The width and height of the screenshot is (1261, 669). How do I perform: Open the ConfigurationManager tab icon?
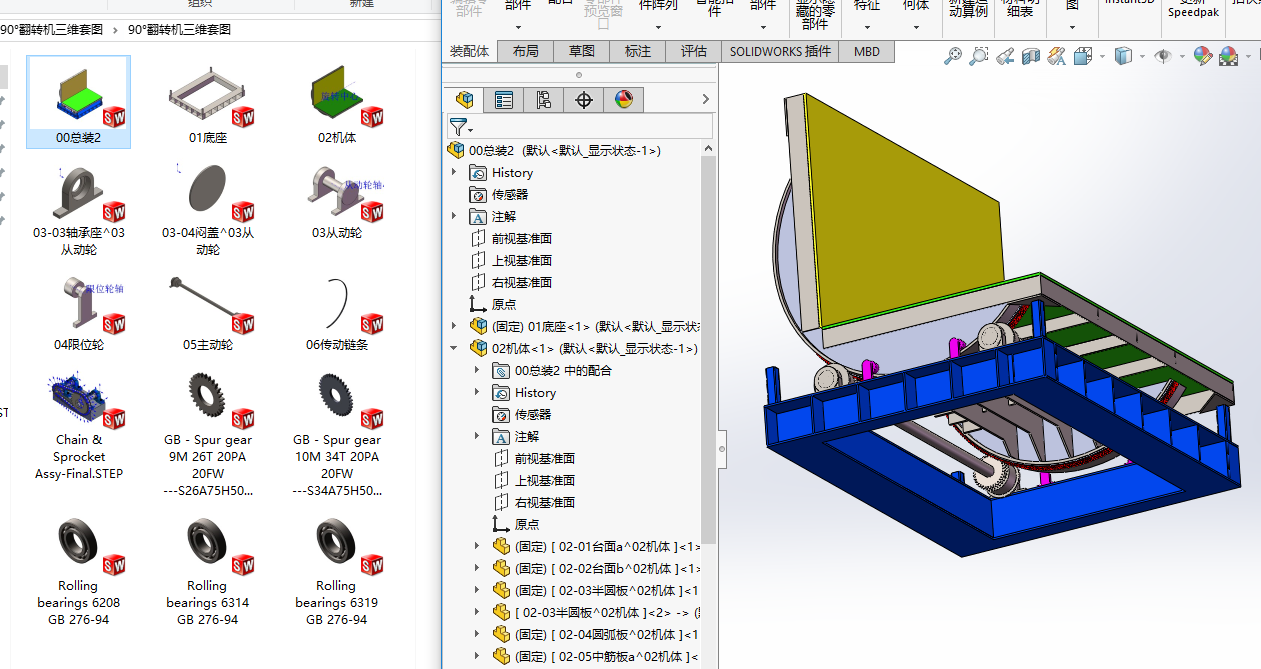pyautogui.click(x=544, y=100)
